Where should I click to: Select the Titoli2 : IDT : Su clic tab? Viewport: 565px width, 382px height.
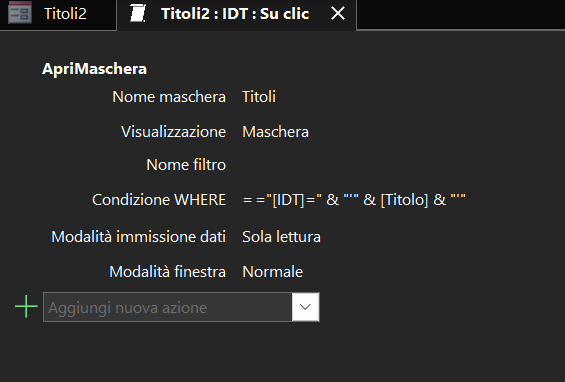(235, 14)
